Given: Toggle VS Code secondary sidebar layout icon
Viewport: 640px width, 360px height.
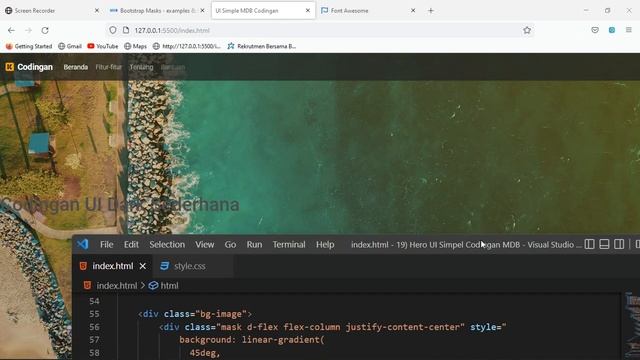Looking at the screenshot, I should (619, 244).
